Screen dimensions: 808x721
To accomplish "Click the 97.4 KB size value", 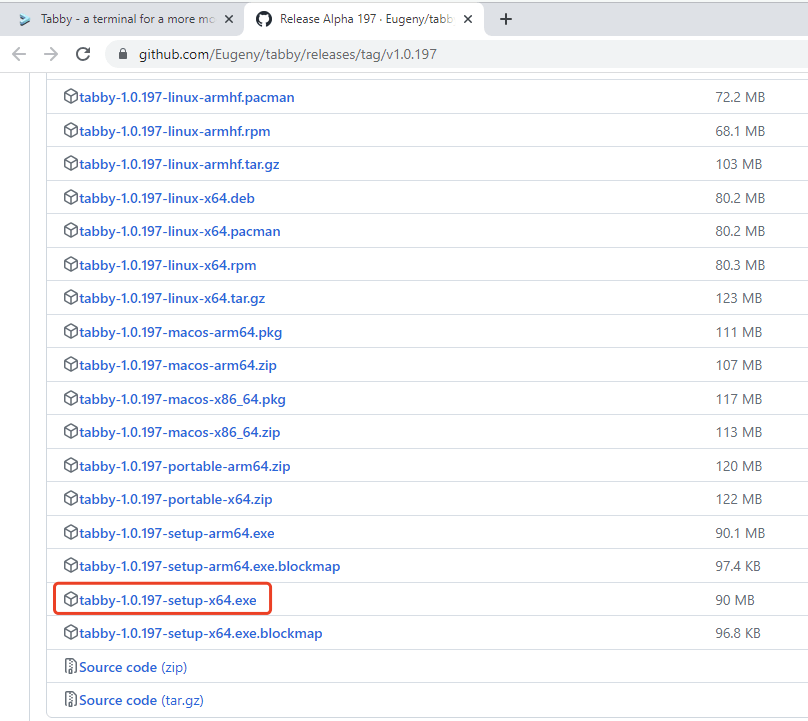I will [738, 566].
